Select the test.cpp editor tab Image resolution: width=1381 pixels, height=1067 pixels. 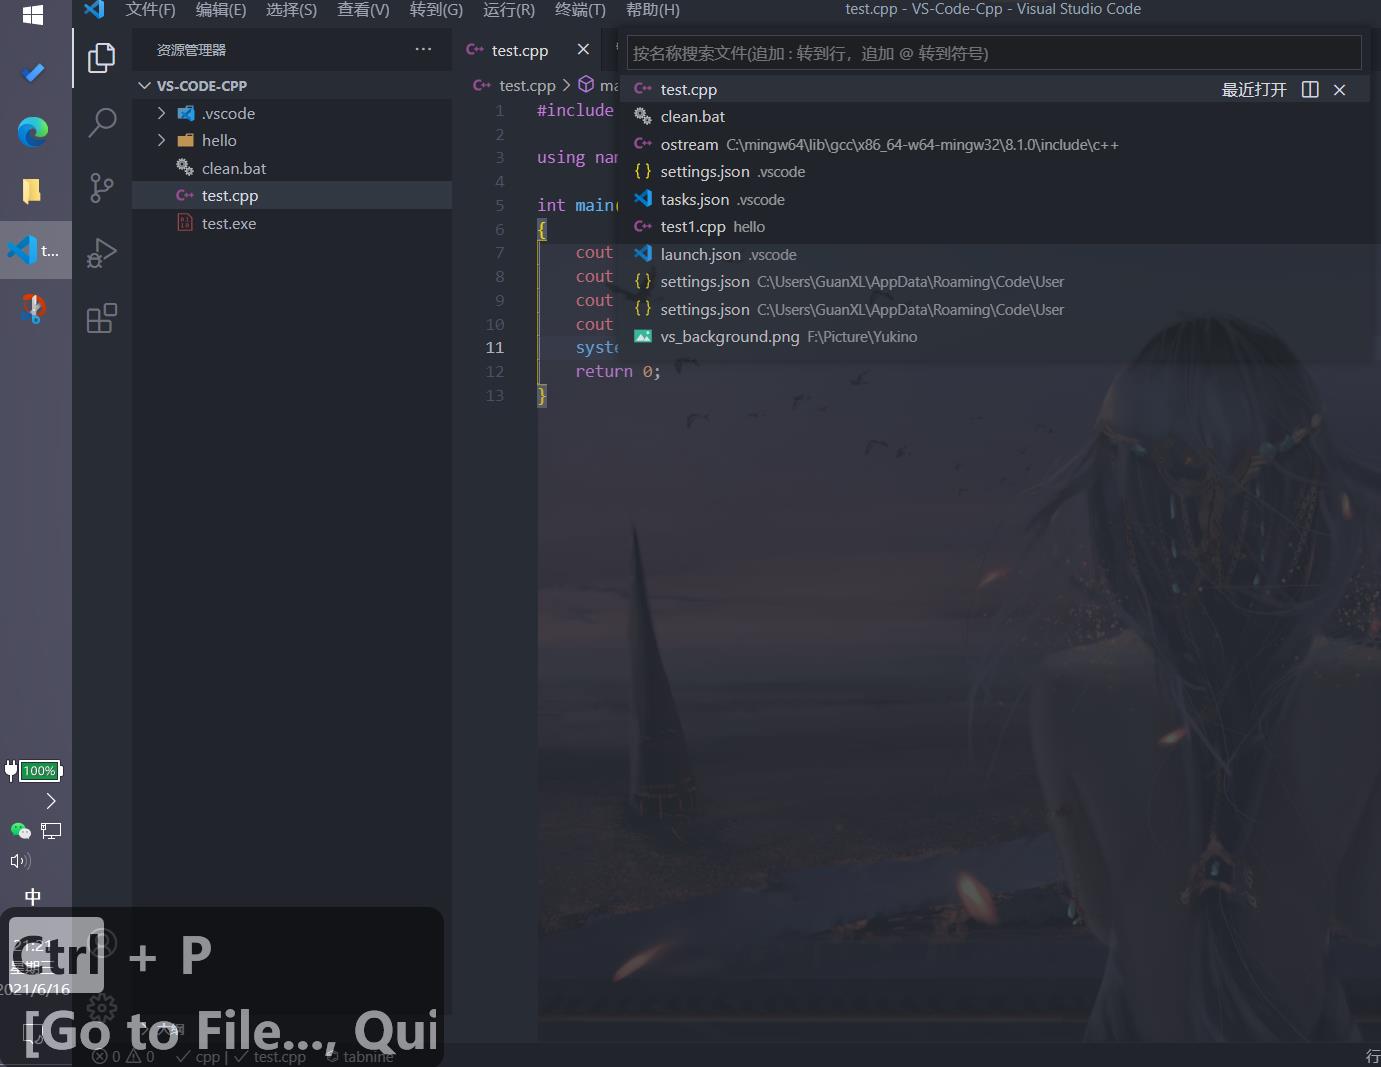tap(519, 50)
